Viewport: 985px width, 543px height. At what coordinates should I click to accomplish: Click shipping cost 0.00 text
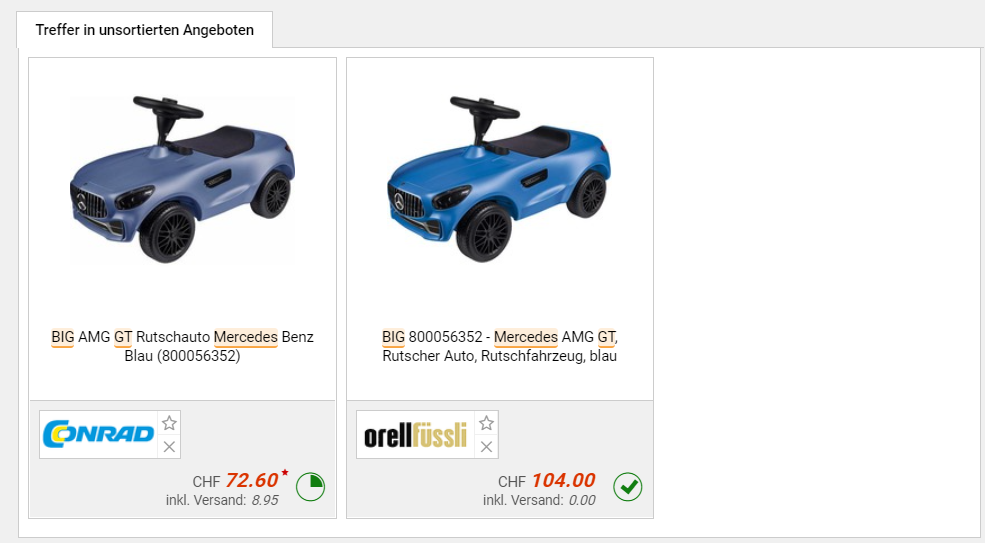(x=582, y=501)
